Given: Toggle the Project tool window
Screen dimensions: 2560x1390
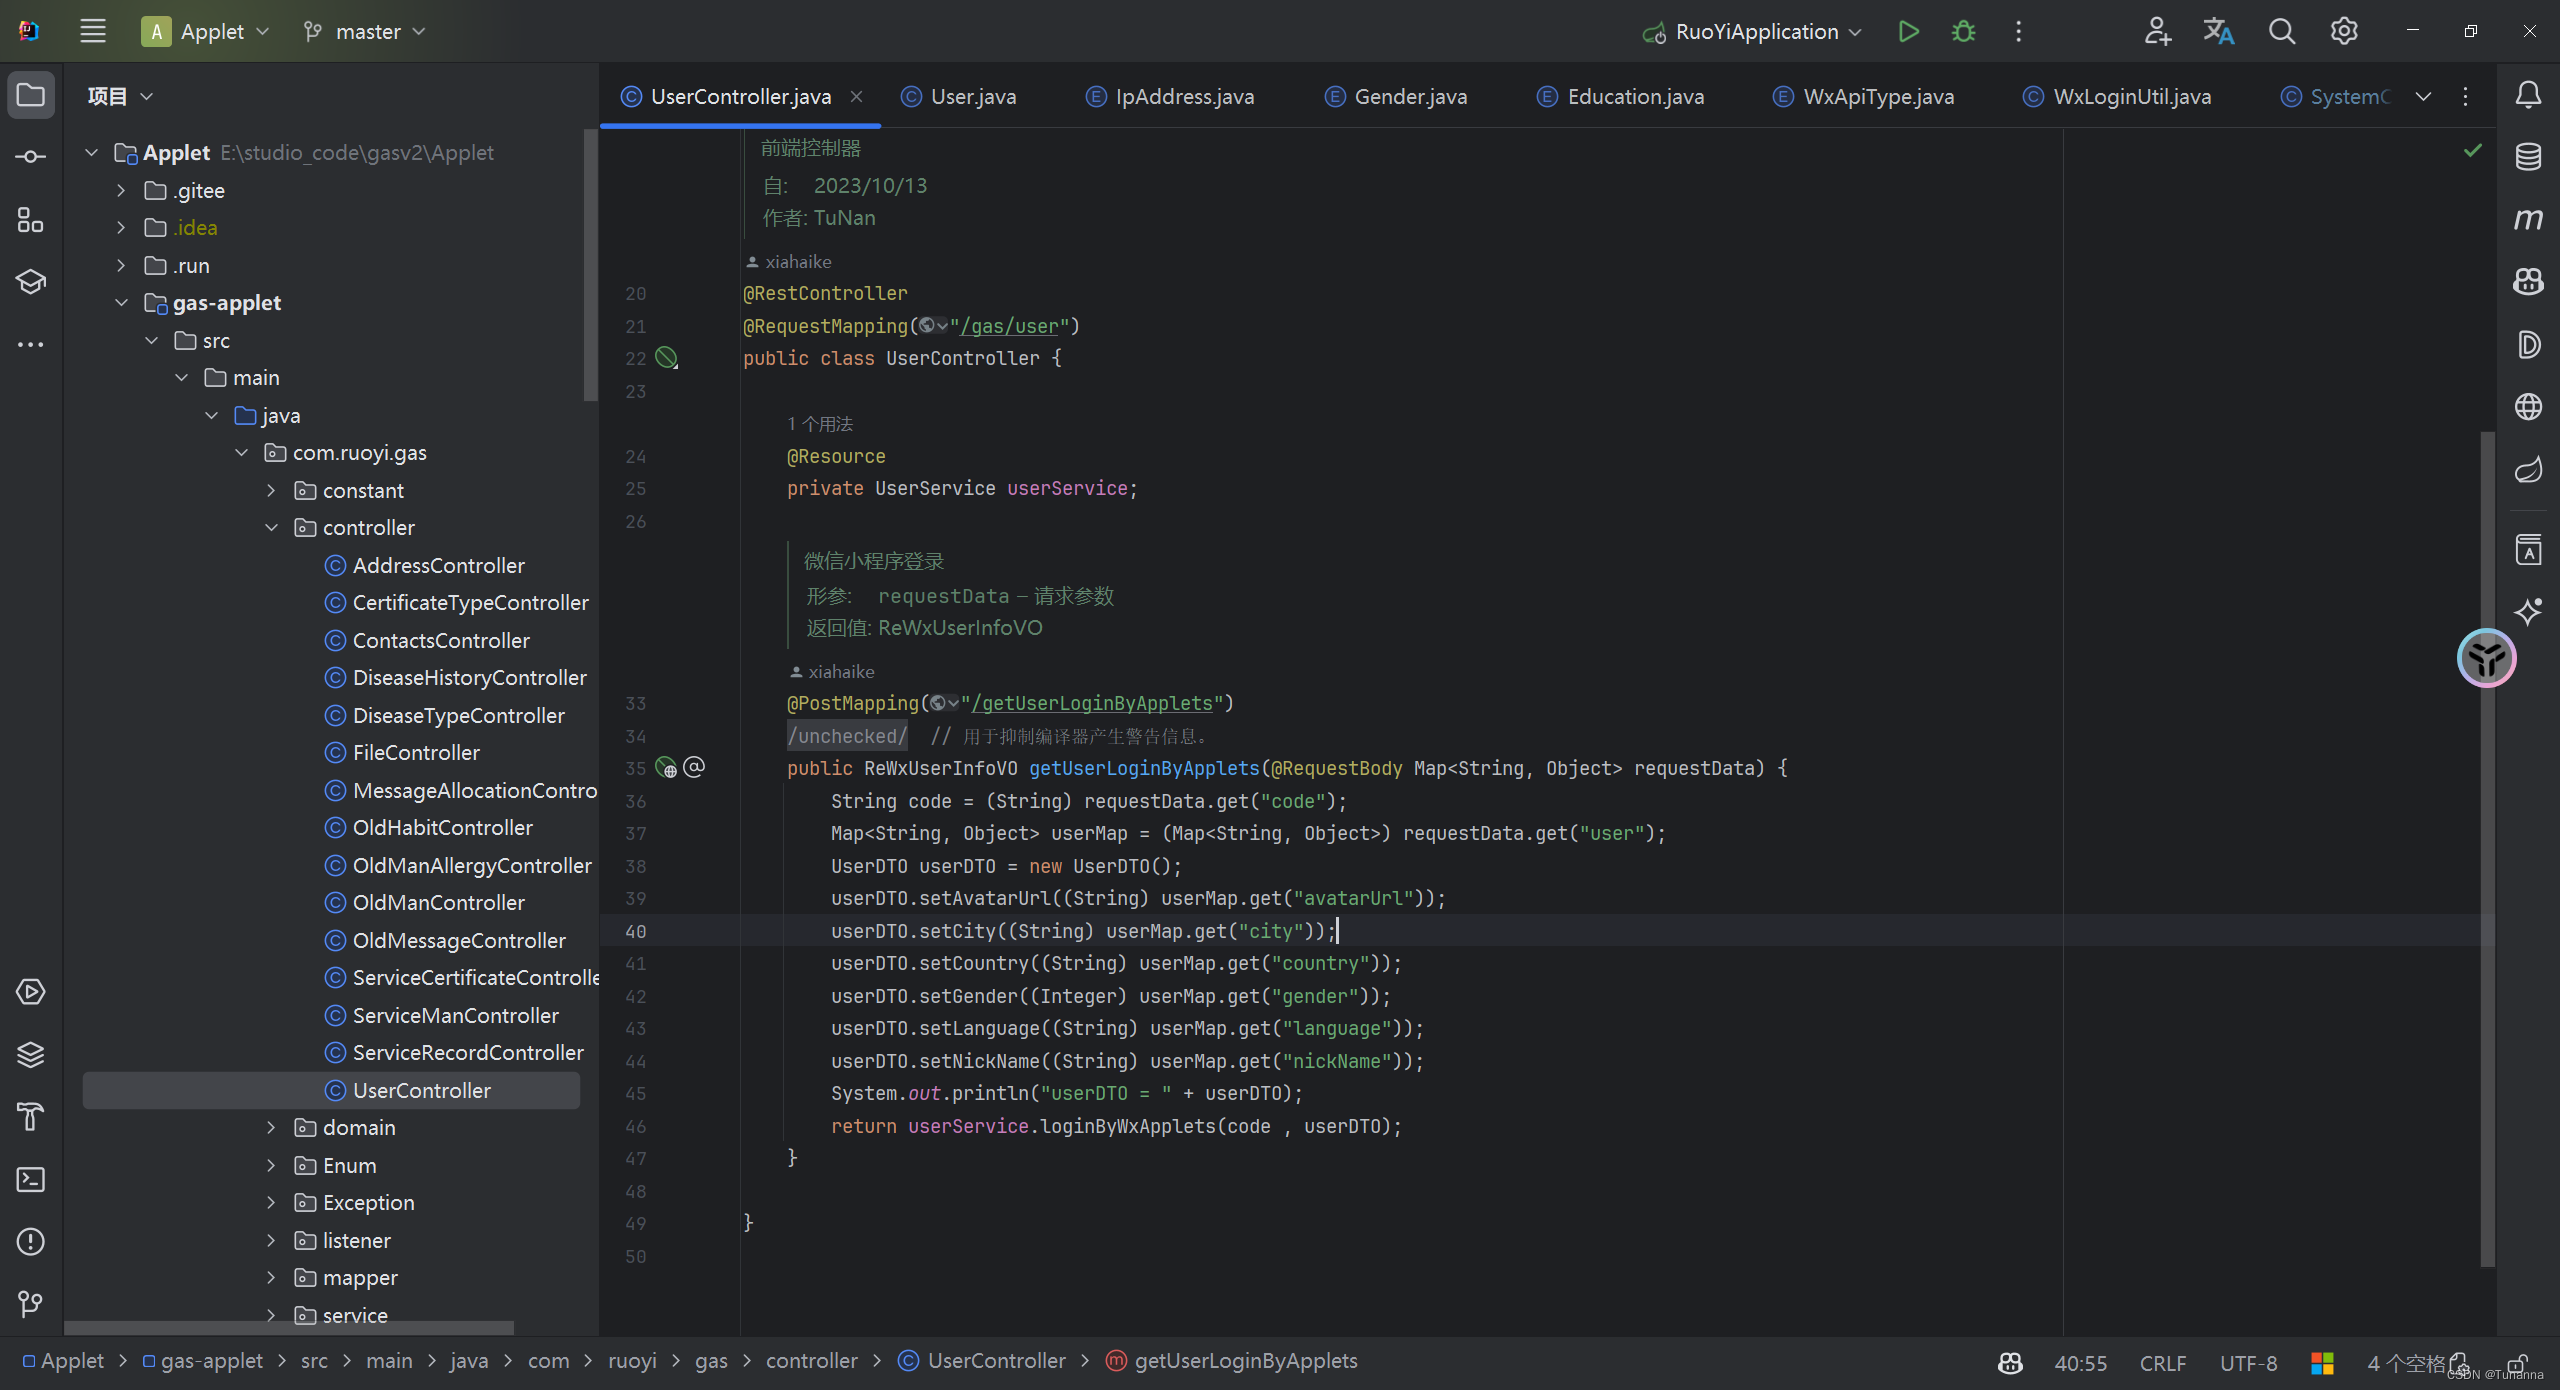Looking at the screenshot, I should click(x=31, y=95).
